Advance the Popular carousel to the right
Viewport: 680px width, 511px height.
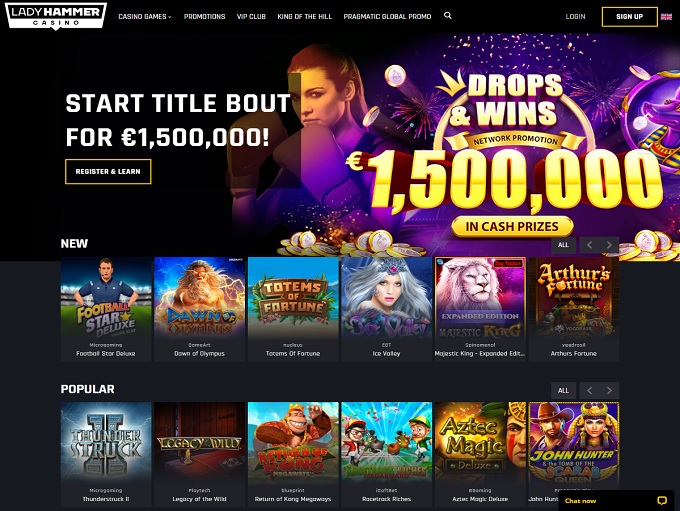pos(609,390)
